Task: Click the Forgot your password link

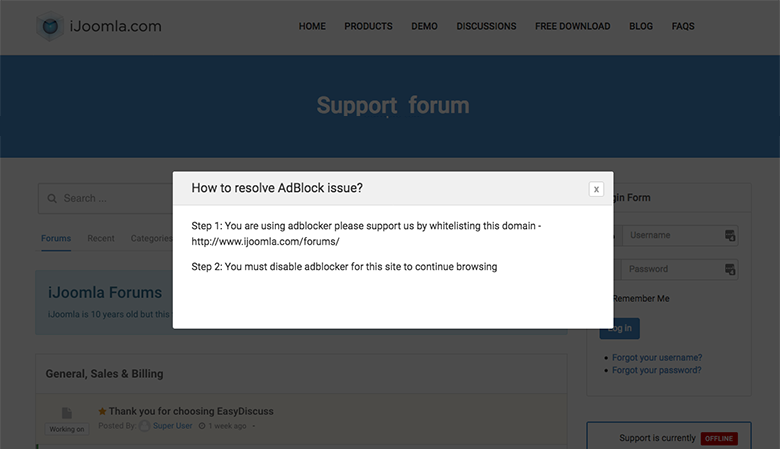Action: tap(656, 370)
